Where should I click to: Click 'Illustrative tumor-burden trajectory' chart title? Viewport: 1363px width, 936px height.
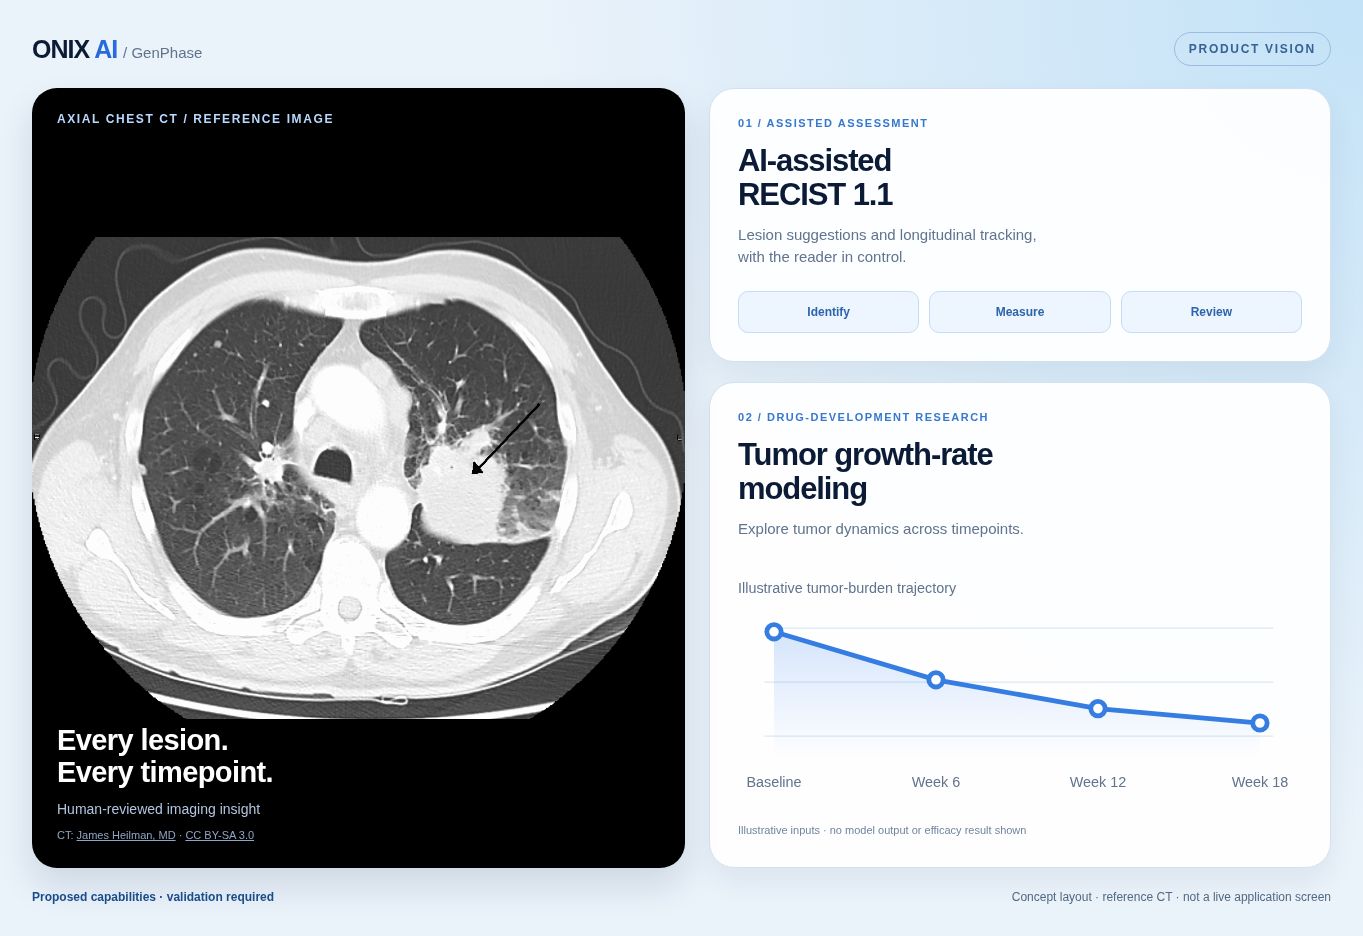coord(847,588)
